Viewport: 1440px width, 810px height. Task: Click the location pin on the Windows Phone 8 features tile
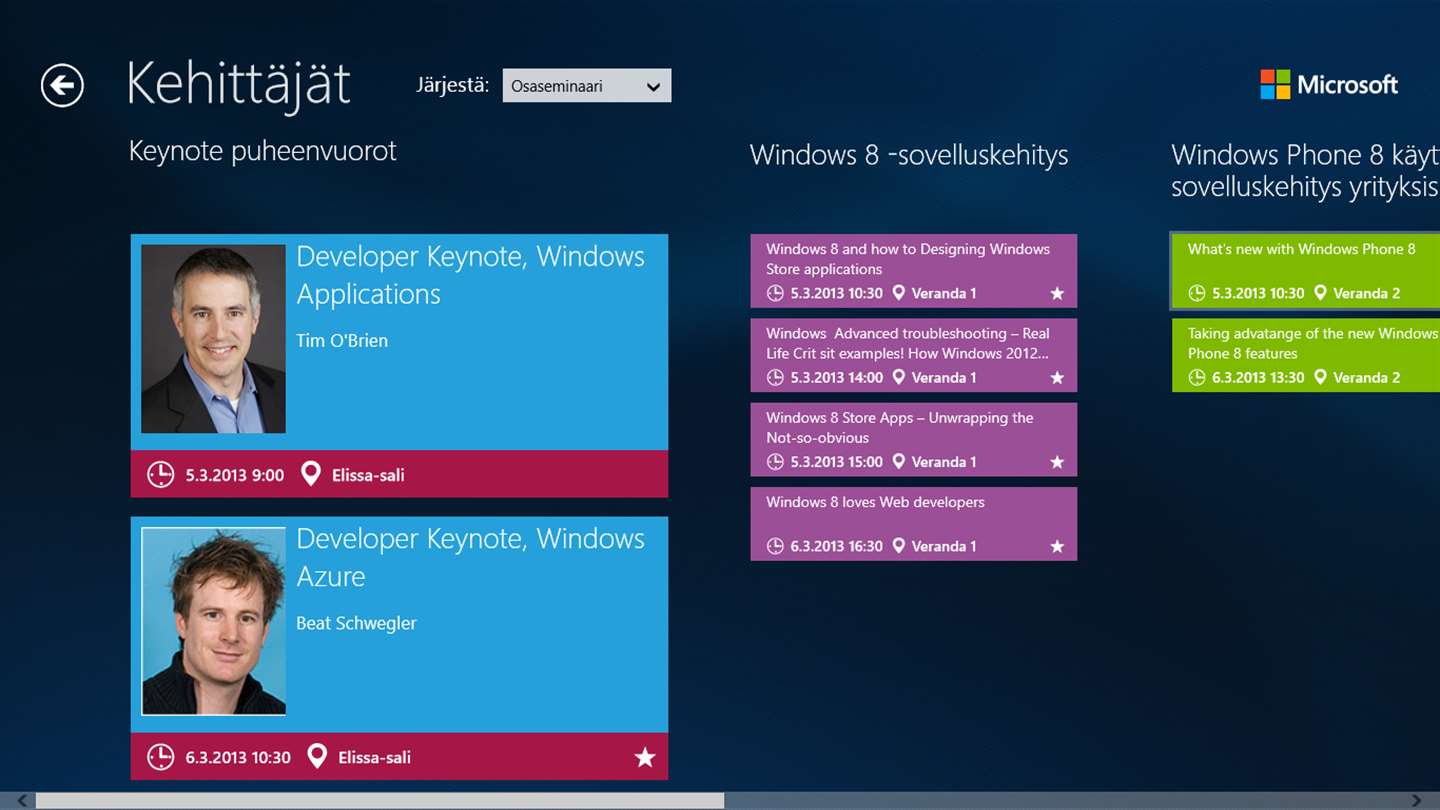(x=1320, y=377)
